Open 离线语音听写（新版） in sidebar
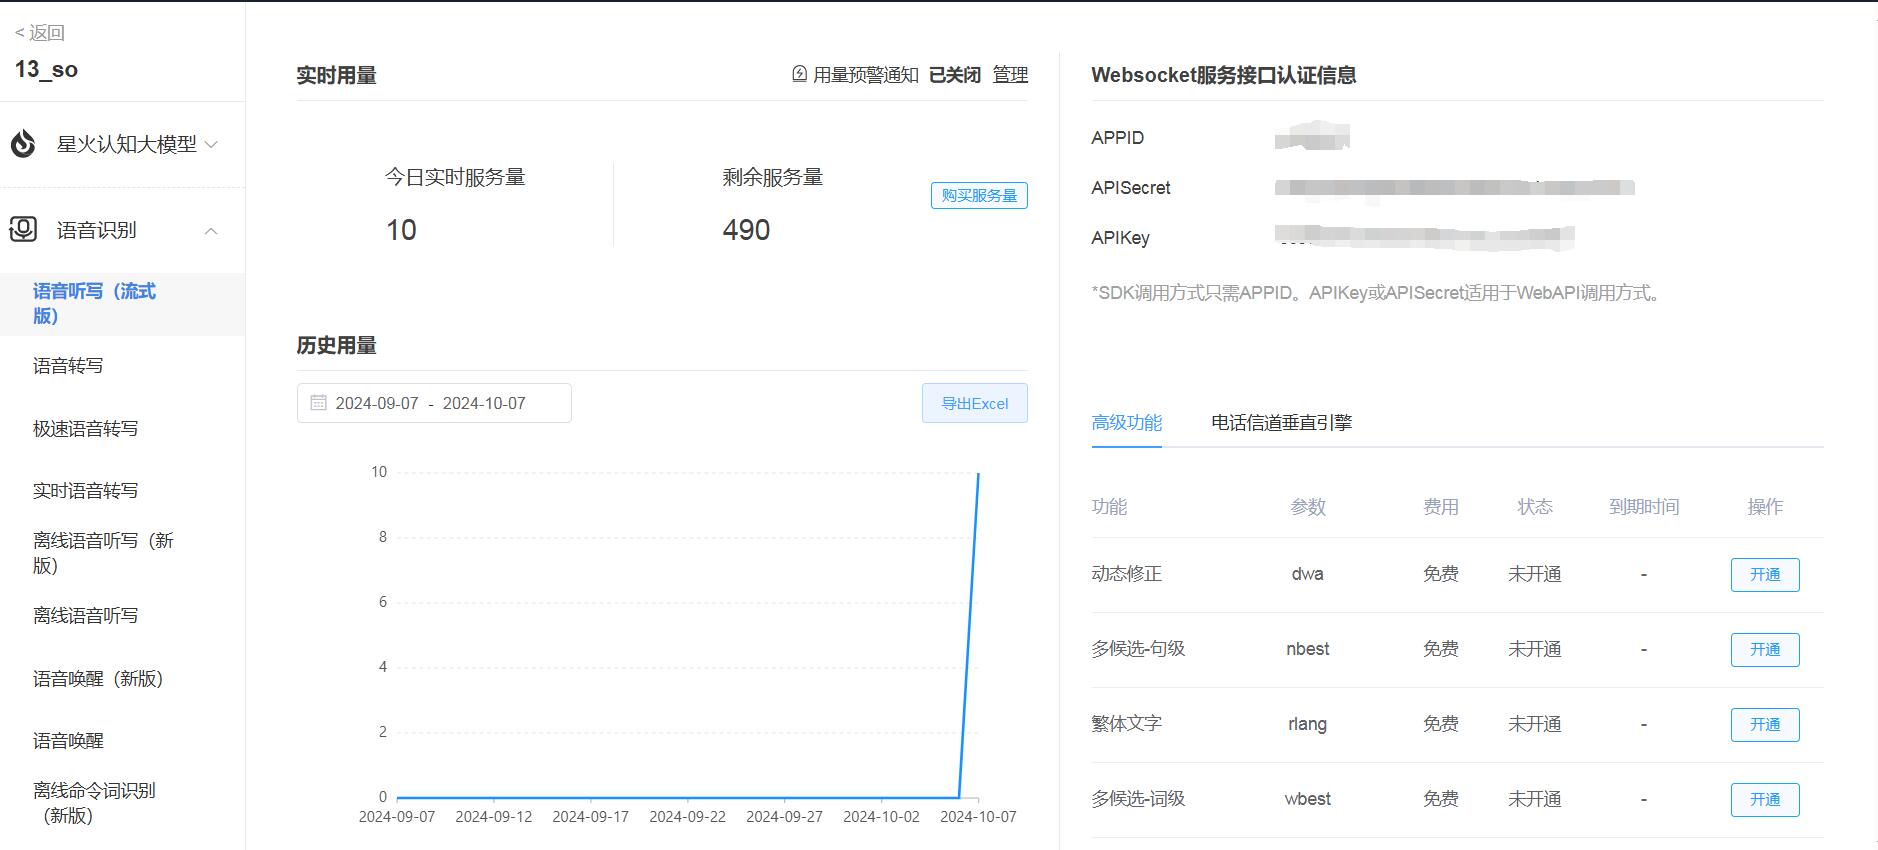The image size is (1878, 850). pyautogui.click(x=103, y=553)
